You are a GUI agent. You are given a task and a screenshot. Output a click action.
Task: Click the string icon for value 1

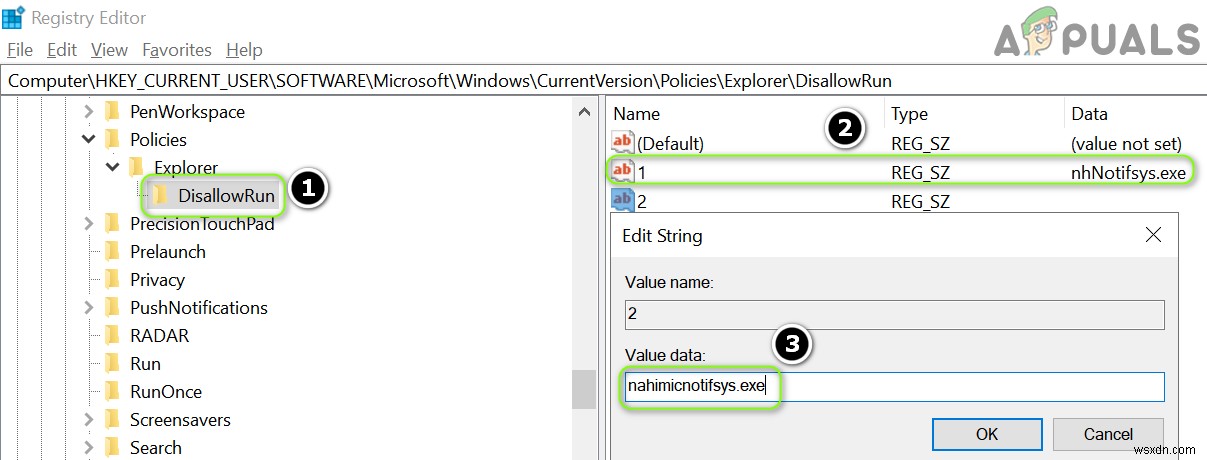[623, 172]
